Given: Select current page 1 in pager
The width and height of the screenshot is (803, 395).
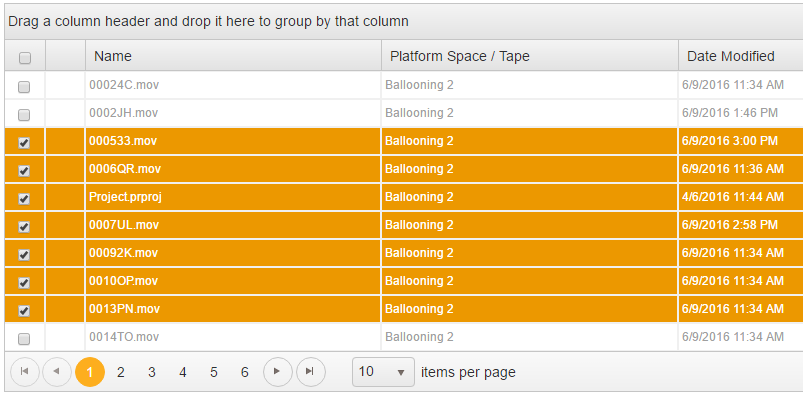Looking at the screenshot, I should click(90, 372).
